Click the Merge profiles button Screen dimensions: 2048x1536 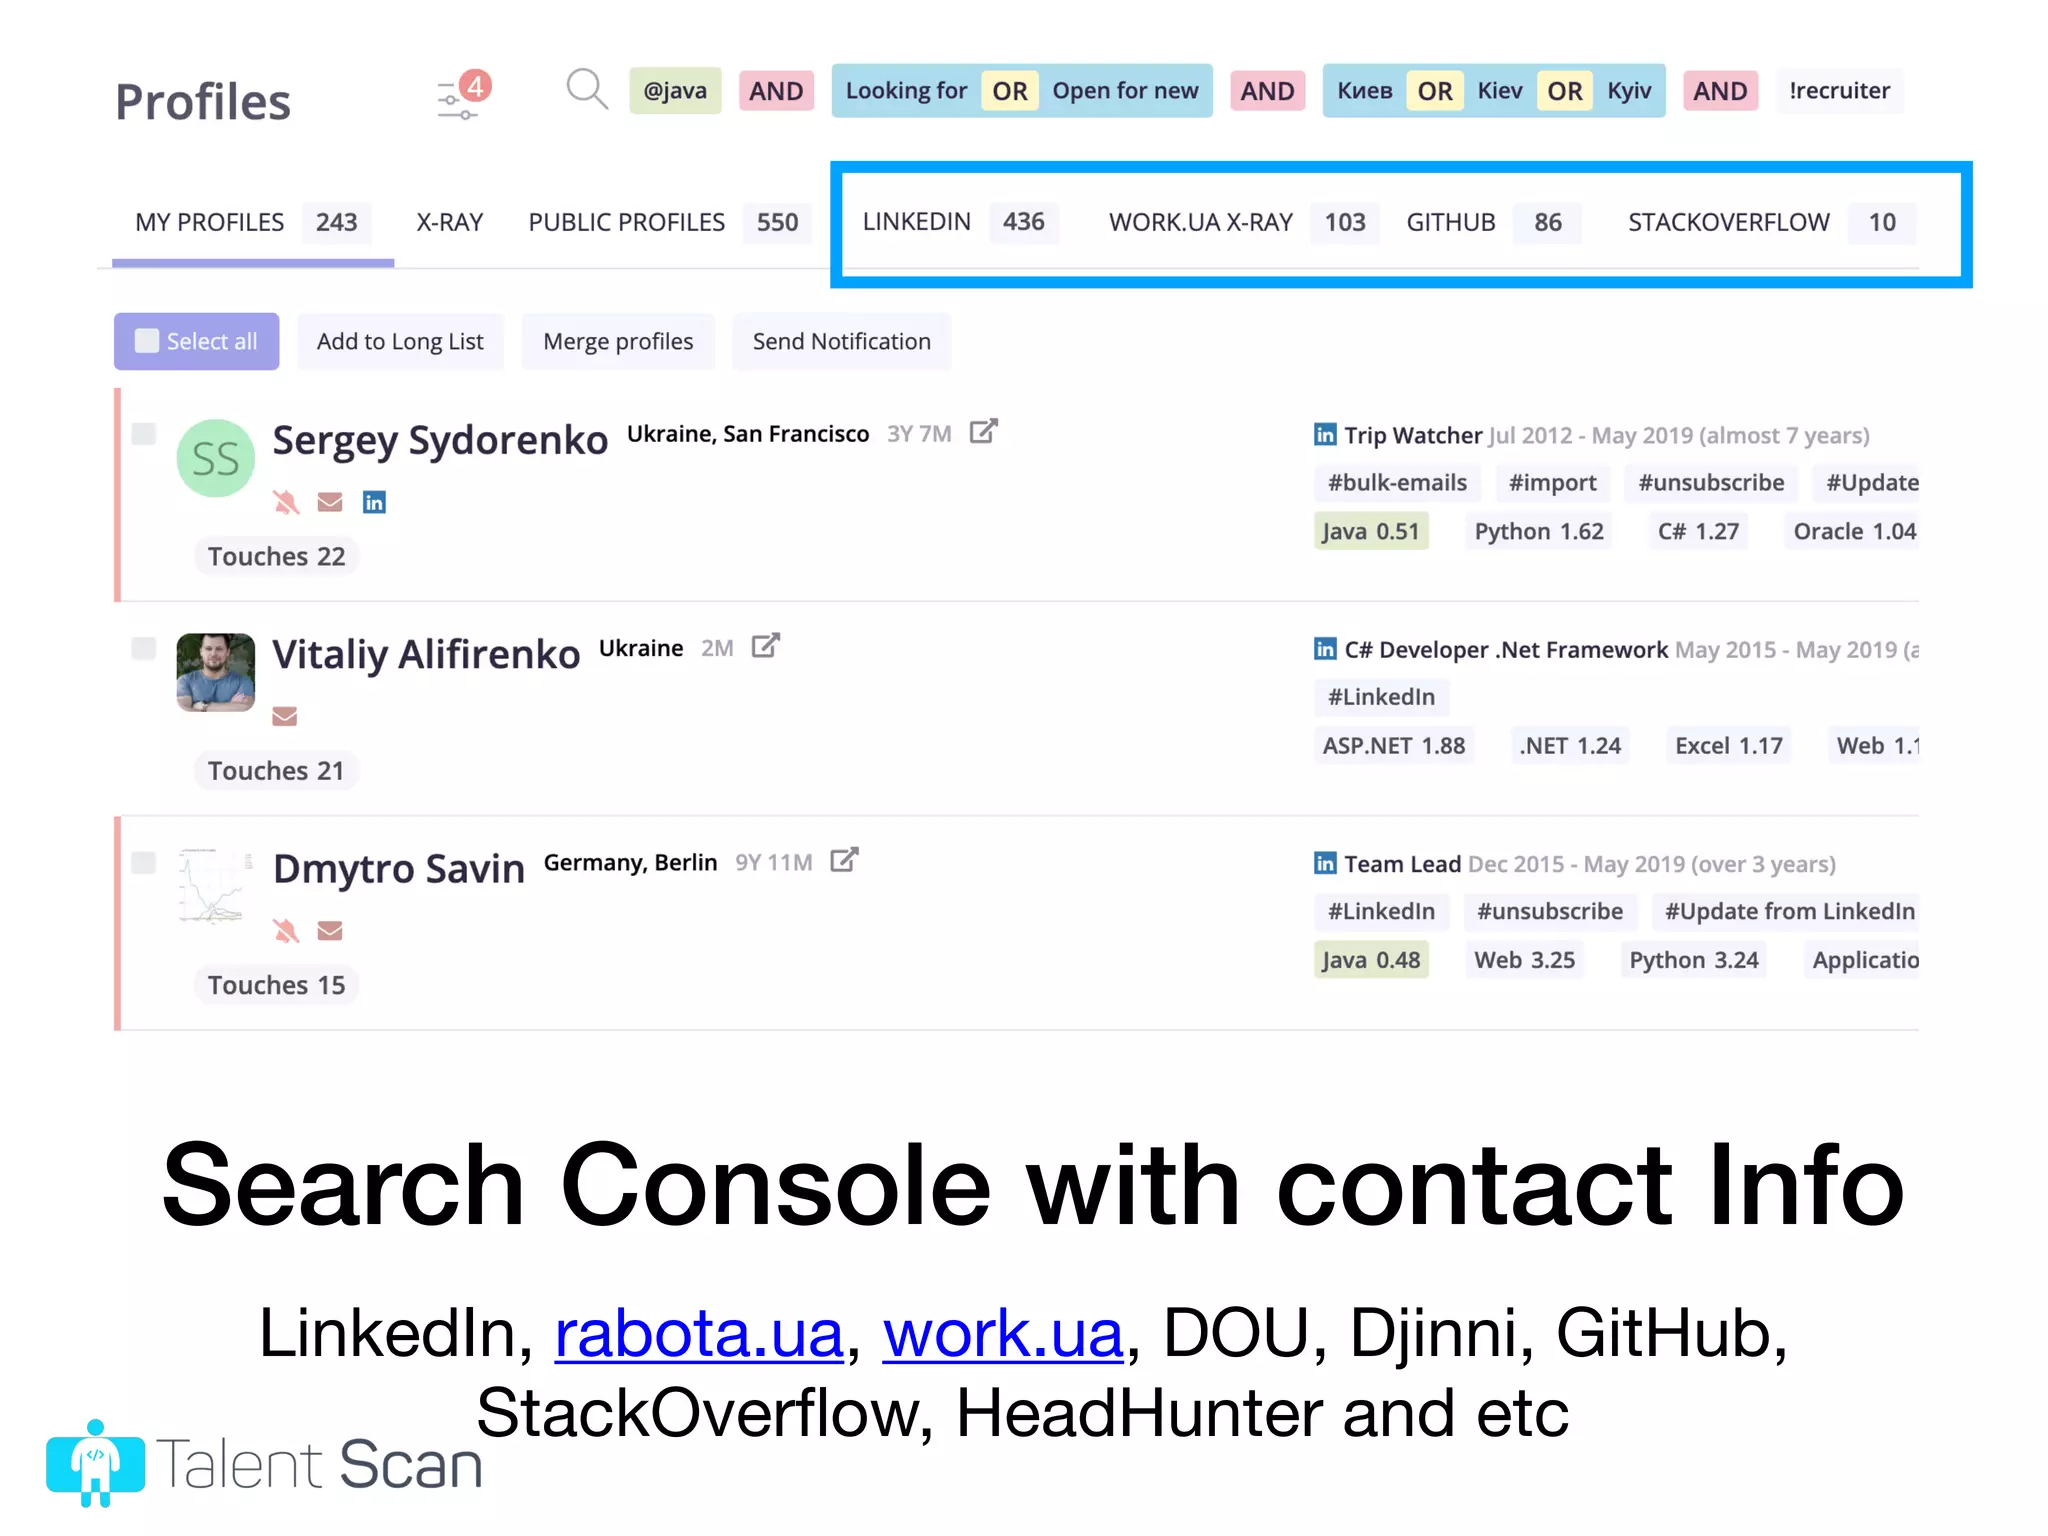[x=618, y=342]
